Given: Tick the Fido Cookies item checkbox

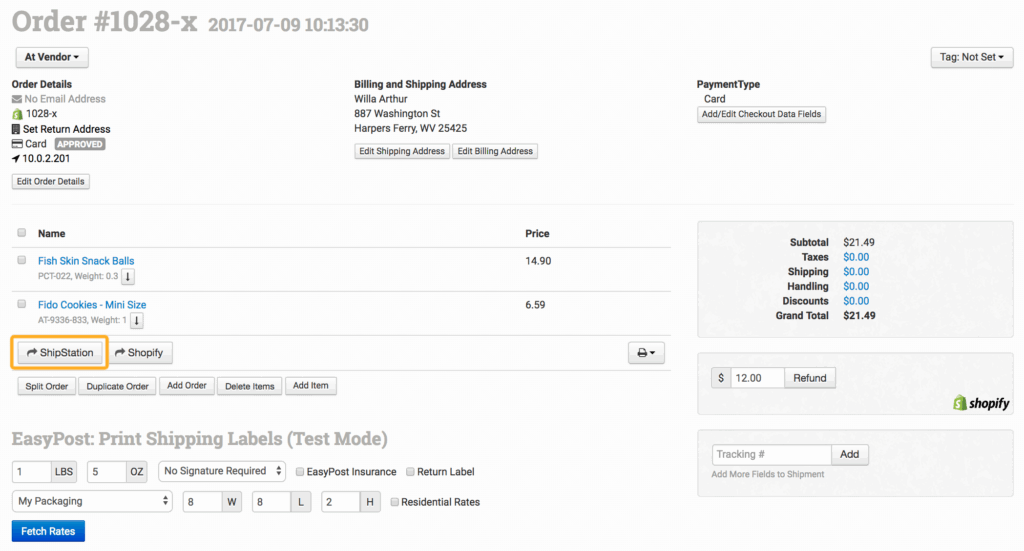Looking at the screenshot, I should (22, 304).
